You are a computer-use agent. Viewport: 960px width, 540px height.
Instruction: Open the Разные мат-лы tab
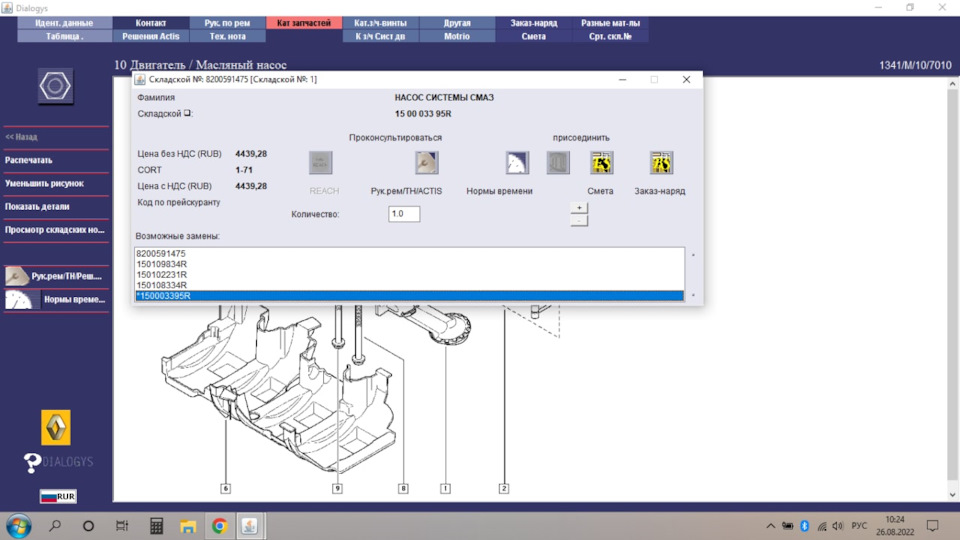(x=610, y=23)
